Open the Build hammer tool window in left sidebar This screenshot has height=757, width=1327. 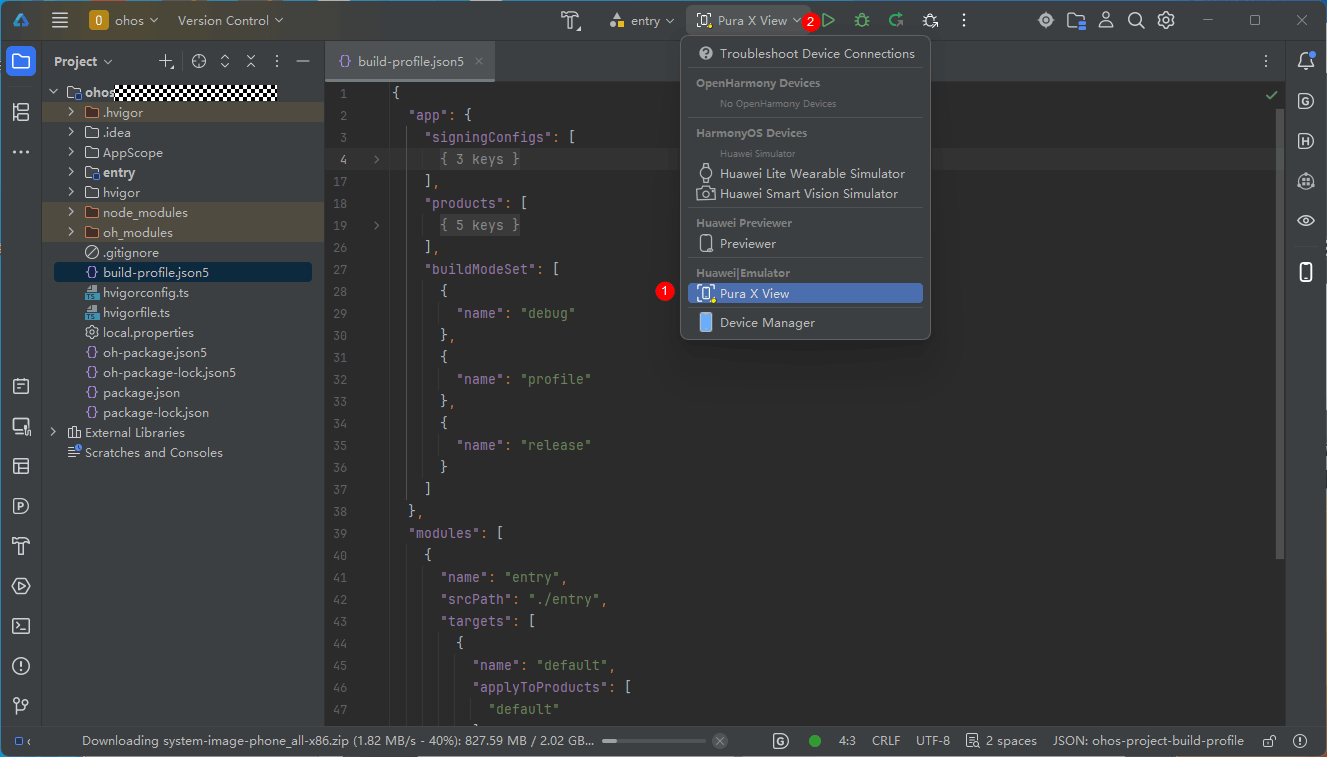click(21, 546)
